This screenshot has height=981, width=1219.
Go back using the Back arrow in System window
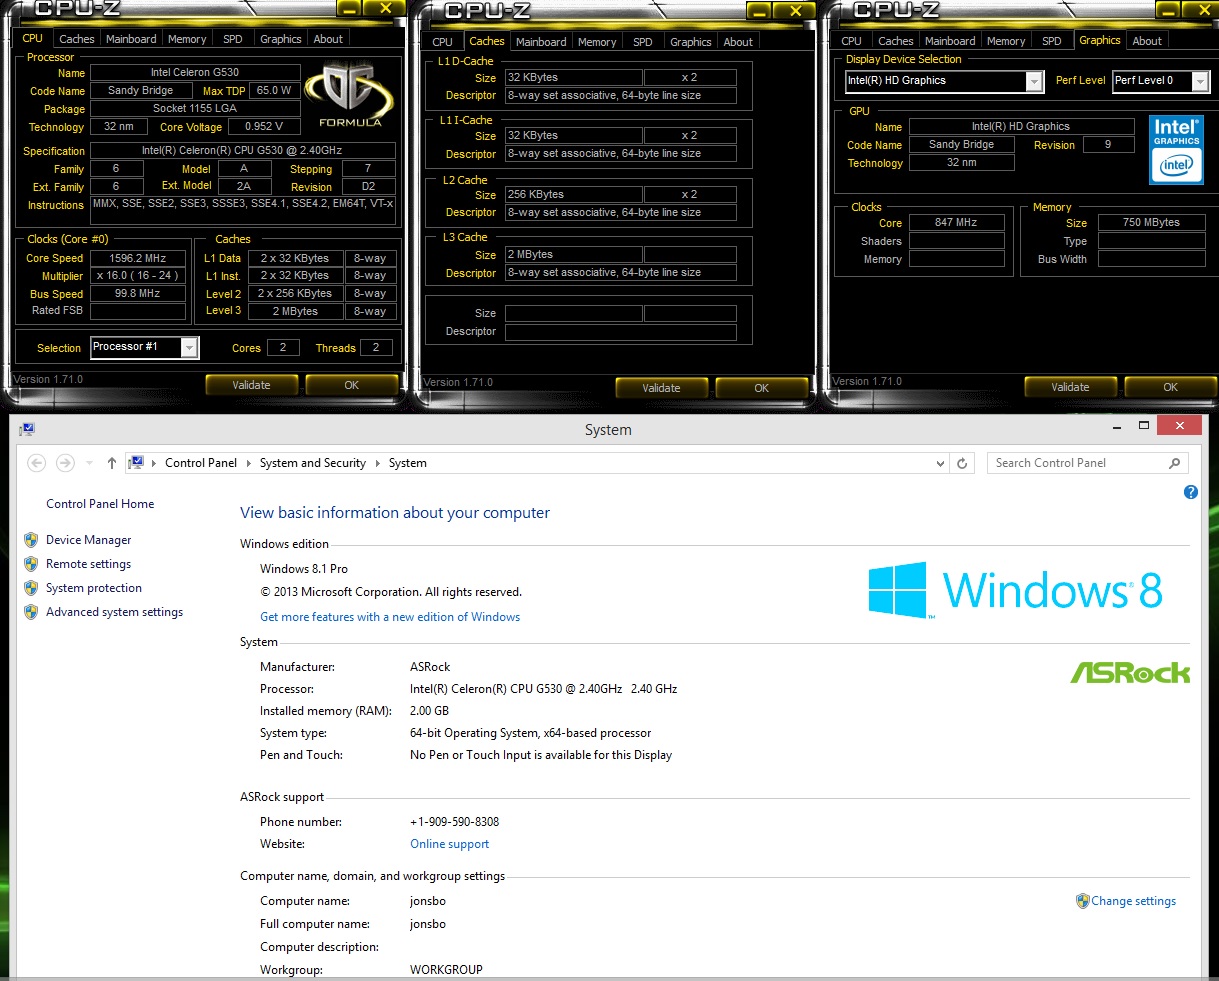(37, 463)
